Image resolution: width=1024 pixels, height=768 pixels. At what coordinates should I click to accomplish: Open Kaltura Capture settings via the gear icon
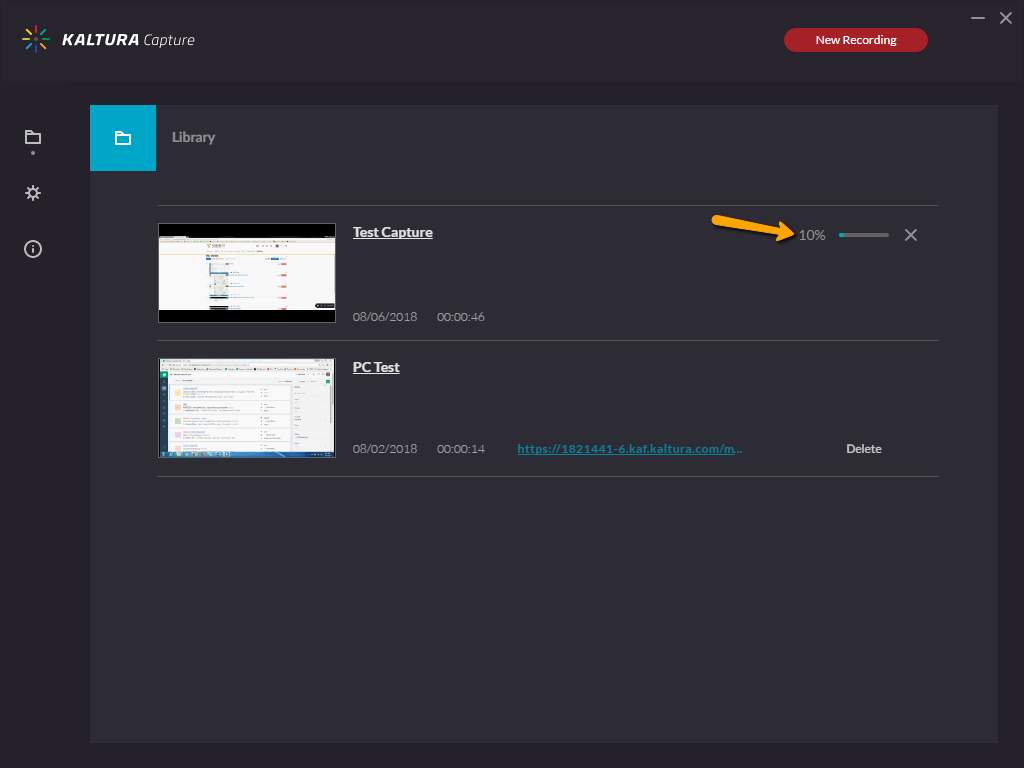(32, 192)
